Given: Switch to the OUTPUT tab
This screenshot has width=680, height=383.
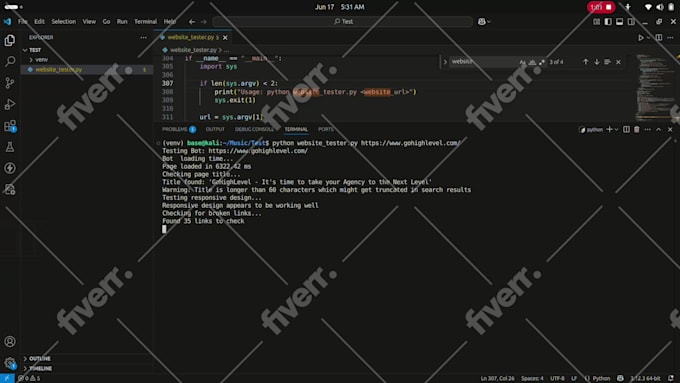Looking at the screenshot, I should point(215,129).
